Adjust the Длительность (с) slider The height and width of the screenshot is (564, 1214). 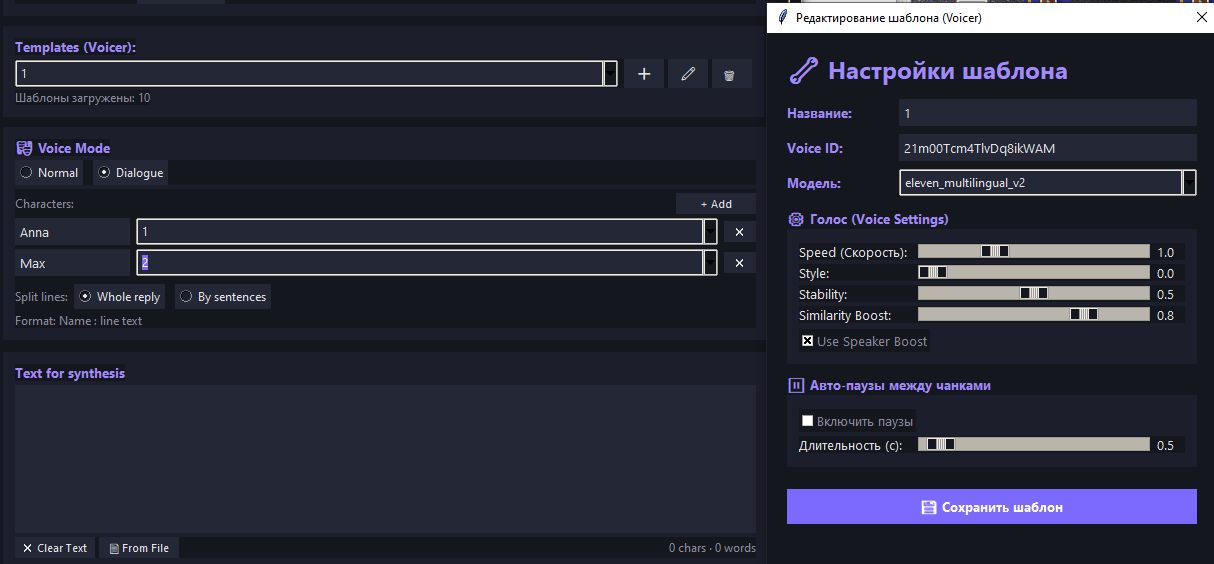click(x=1034, y=444)
